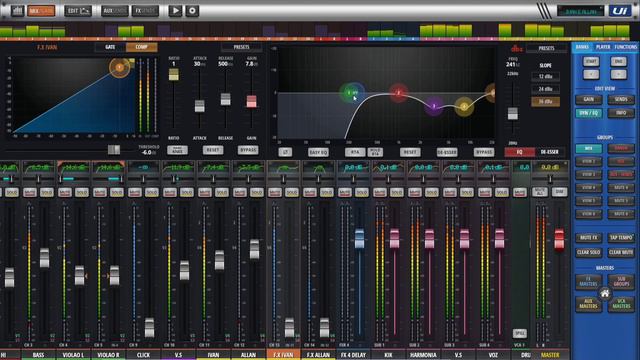Image resolution: width=640 pixels, height=360 pixels.
Task: Mute the KIK subgroup
Action: [380, 192]
